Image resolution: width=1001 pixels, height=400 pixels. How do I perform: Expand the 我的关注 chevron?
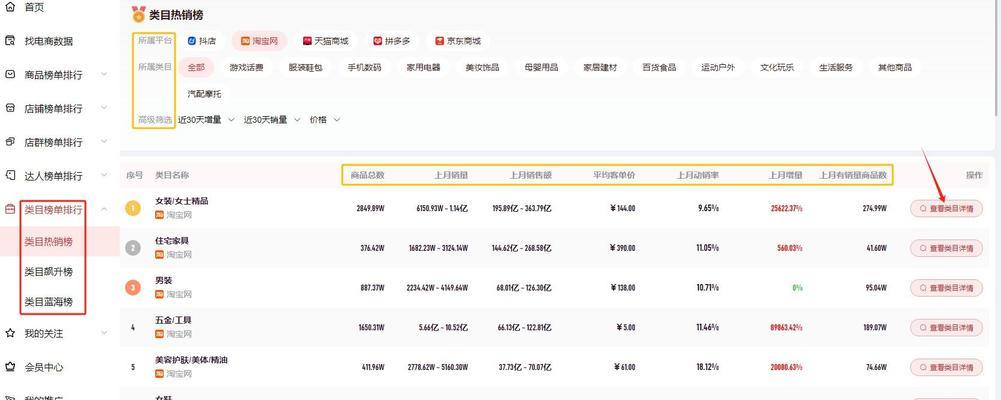click(104, 333)
